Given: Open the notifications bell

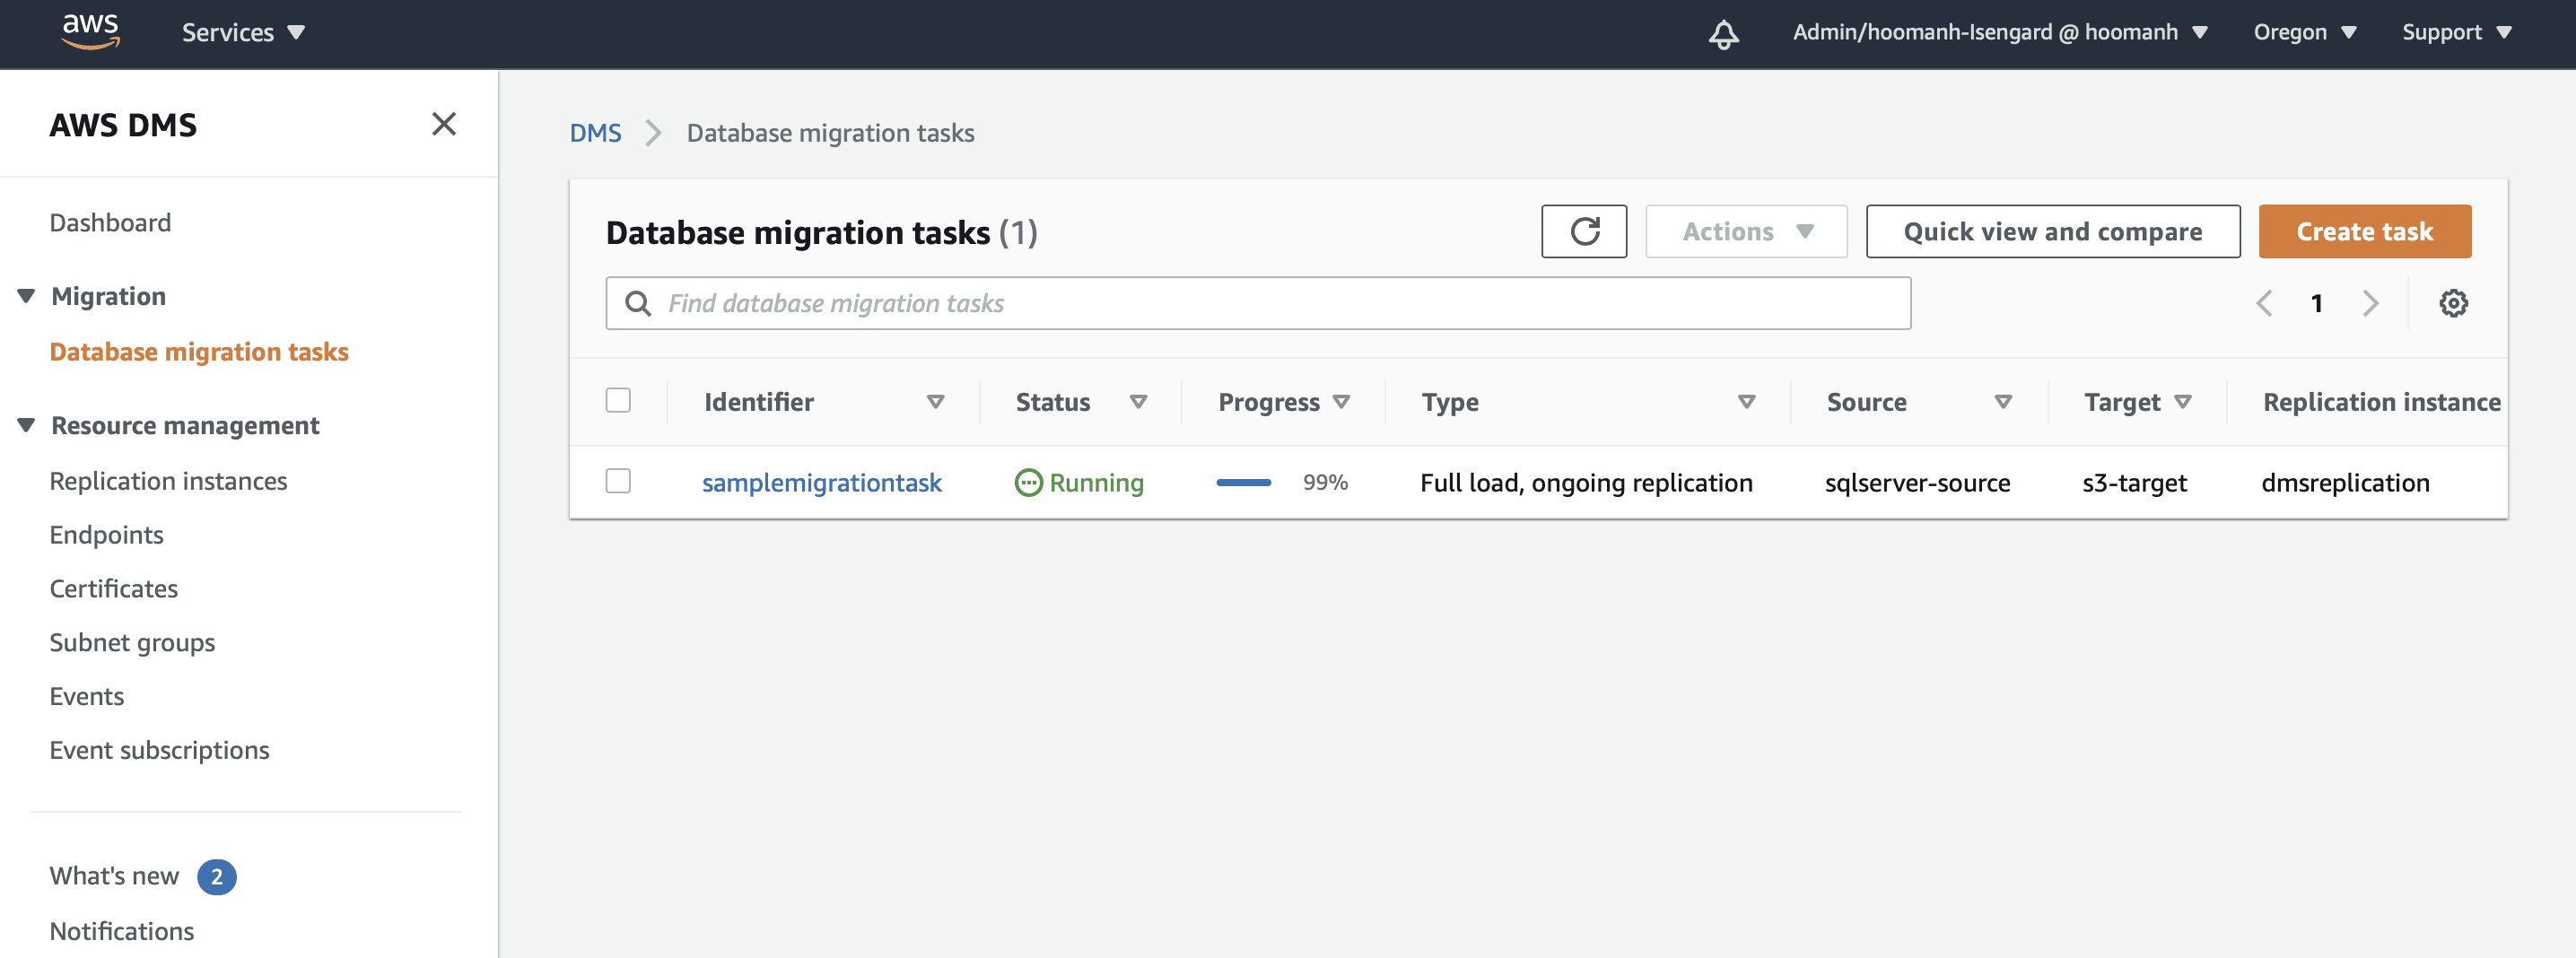Looking at the screenshot, I should pyautogui.click(x=1723, y=34).
